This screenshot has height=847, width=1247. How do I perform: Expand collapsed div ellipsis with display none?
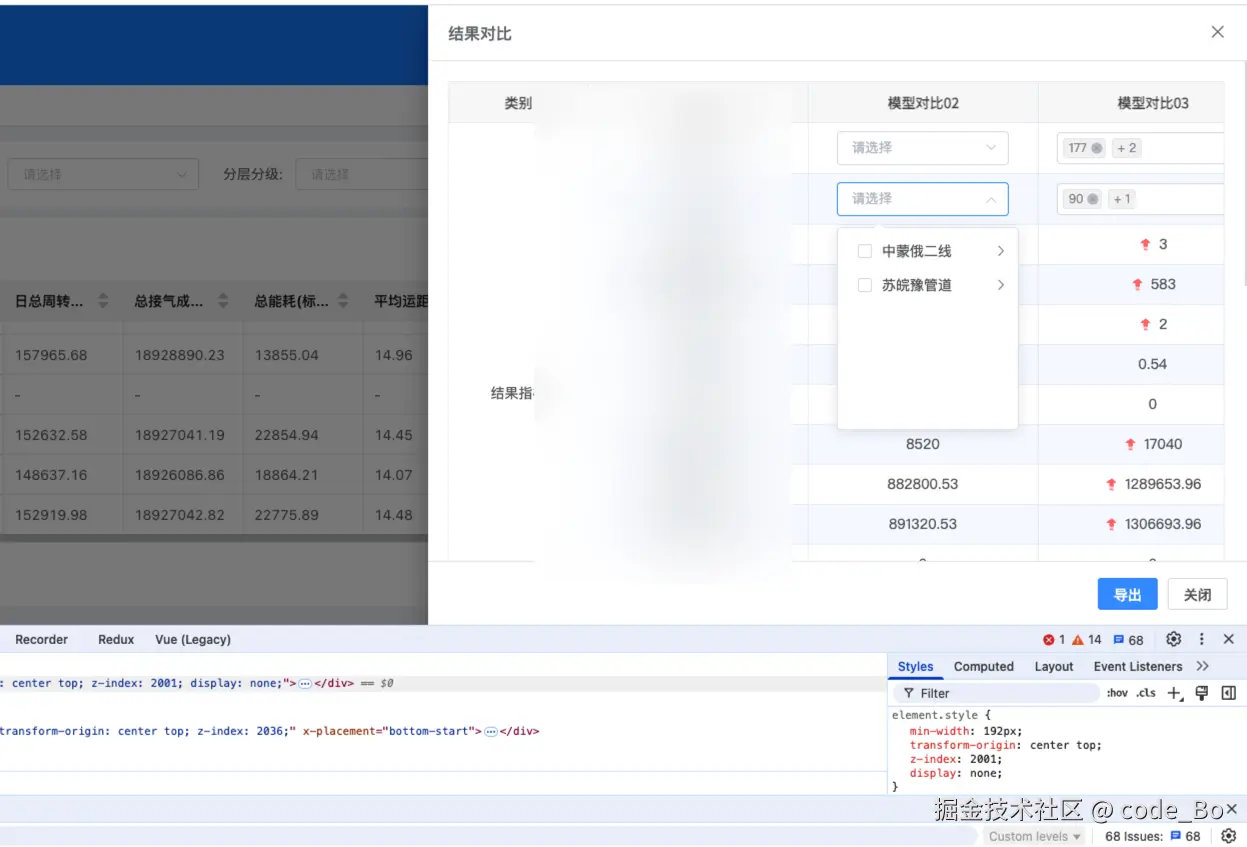(306, 683)
